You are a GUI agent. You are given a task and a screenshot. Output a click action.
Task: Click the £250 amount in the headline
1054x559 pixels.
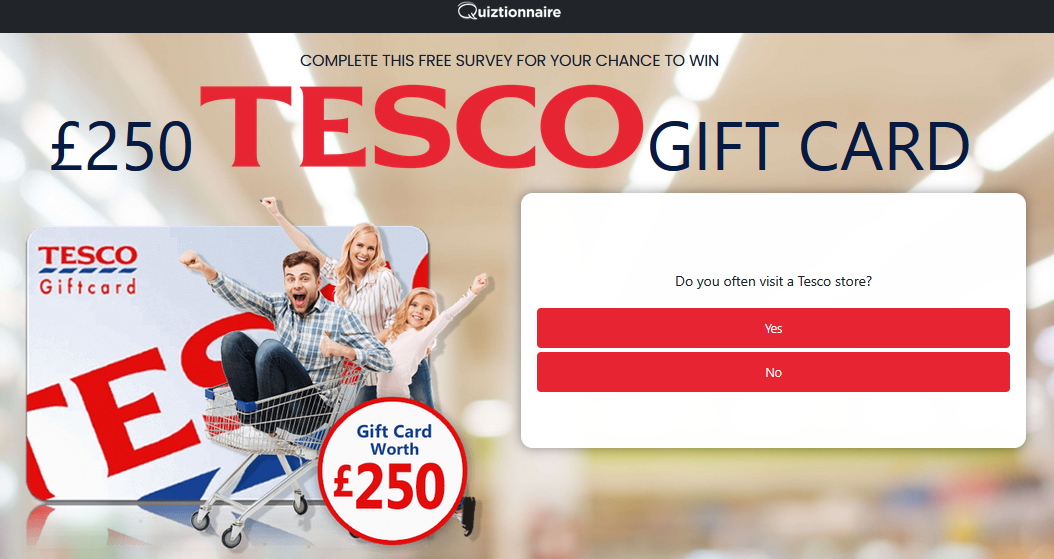pos(122,146)
